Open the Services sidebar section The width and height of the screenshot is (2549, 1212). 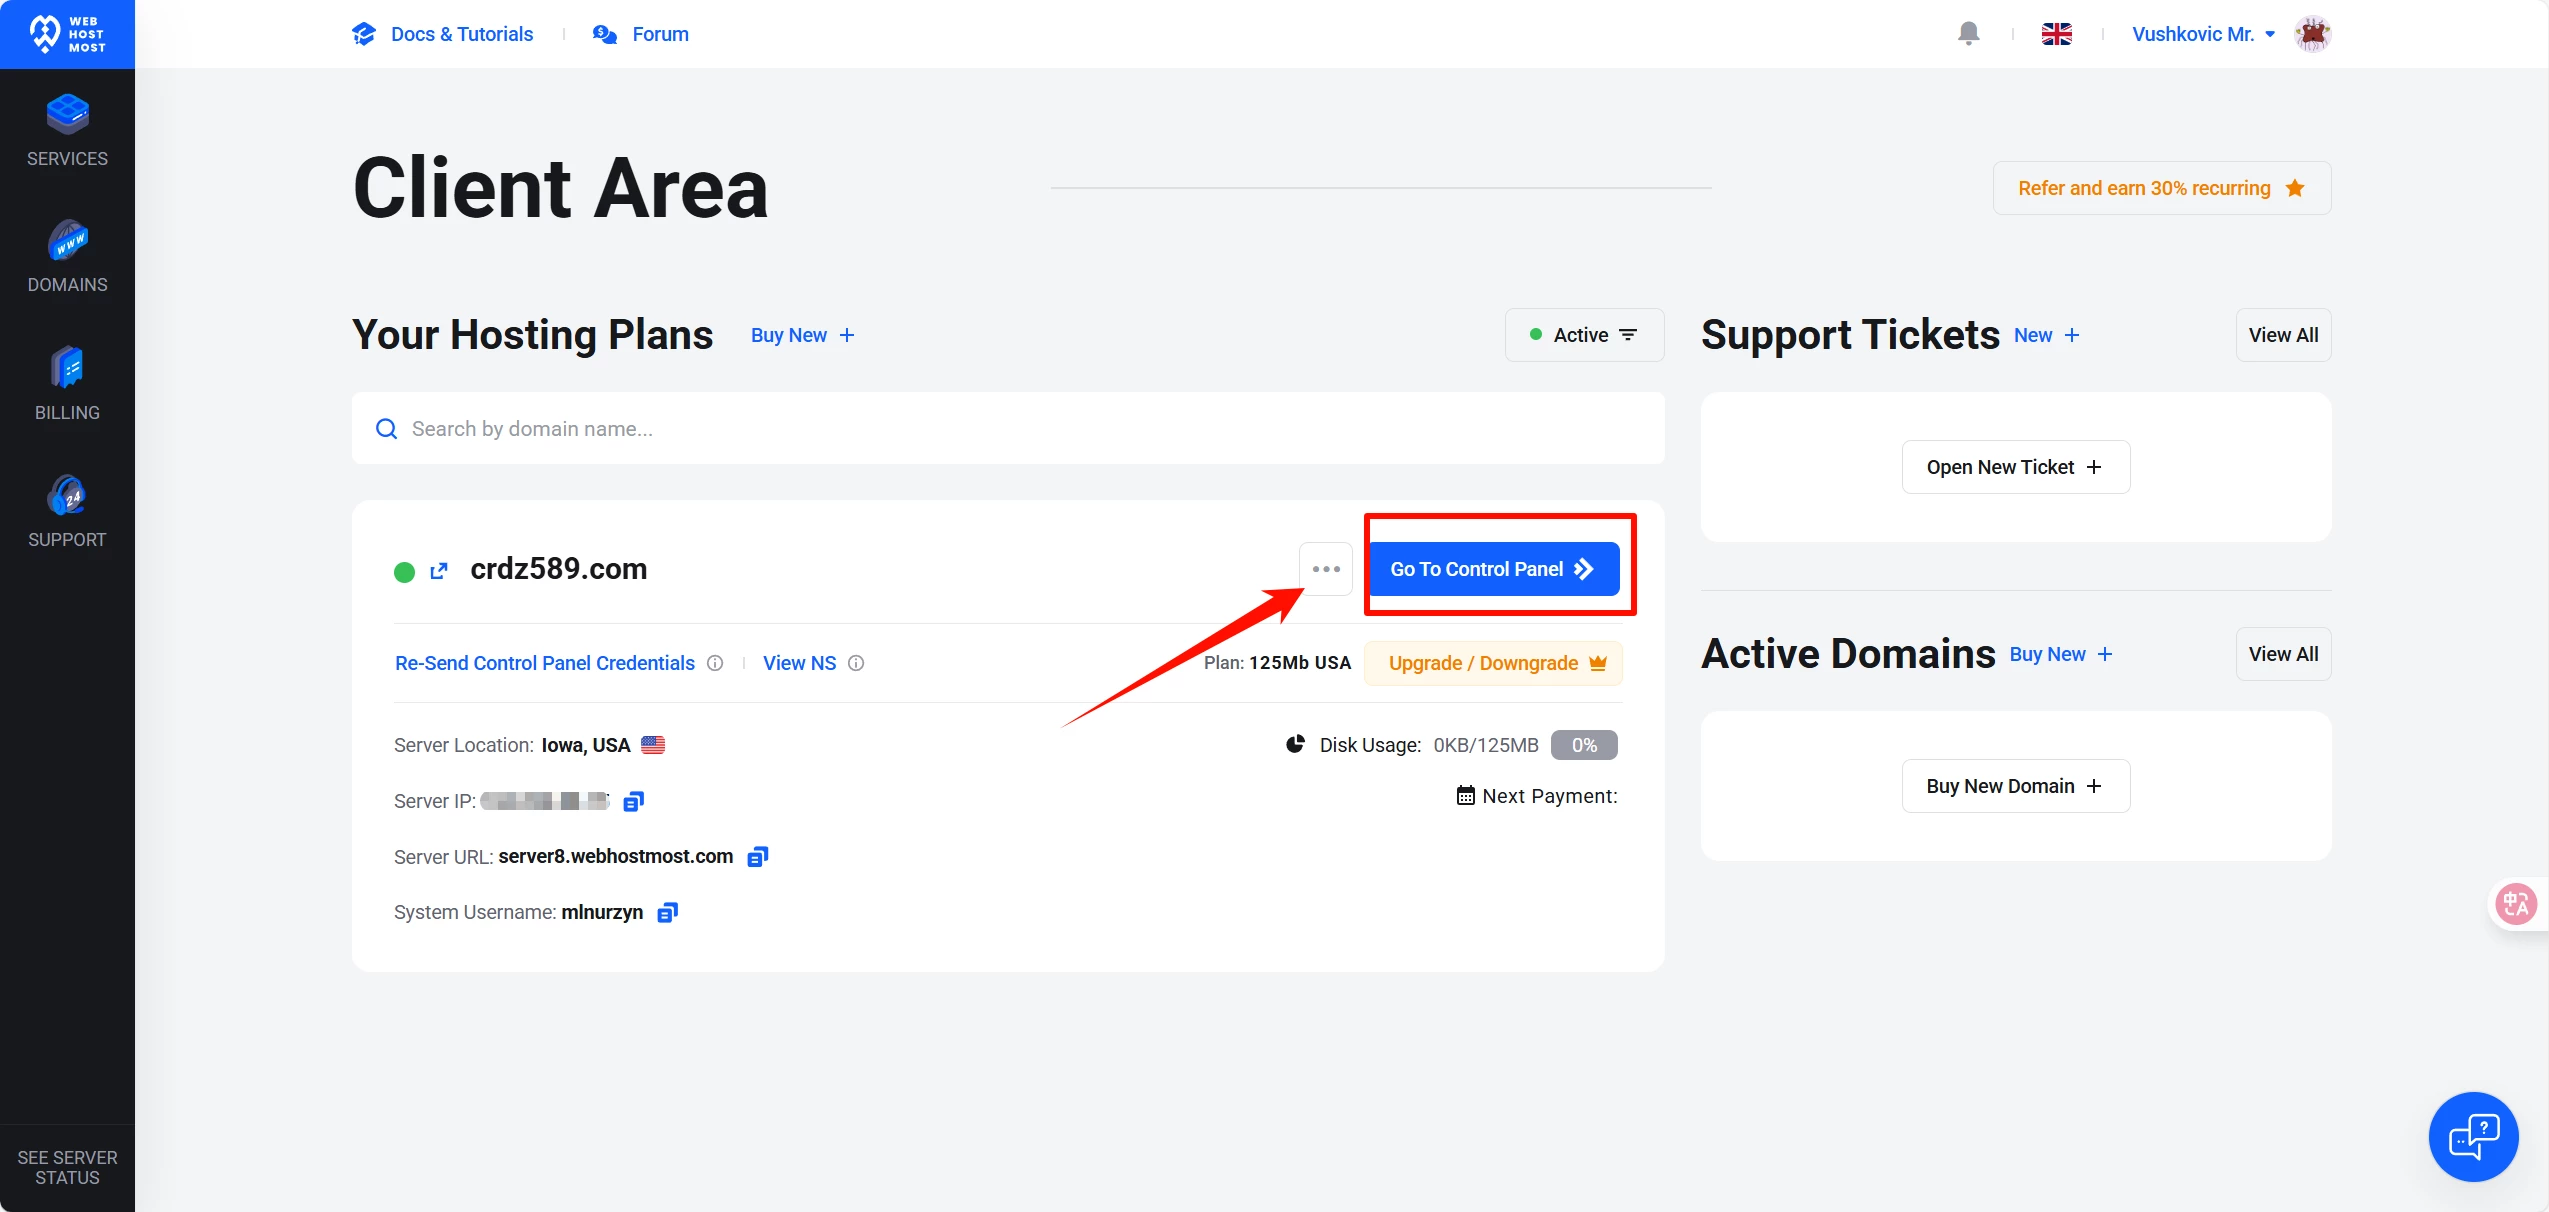[67, 130]
